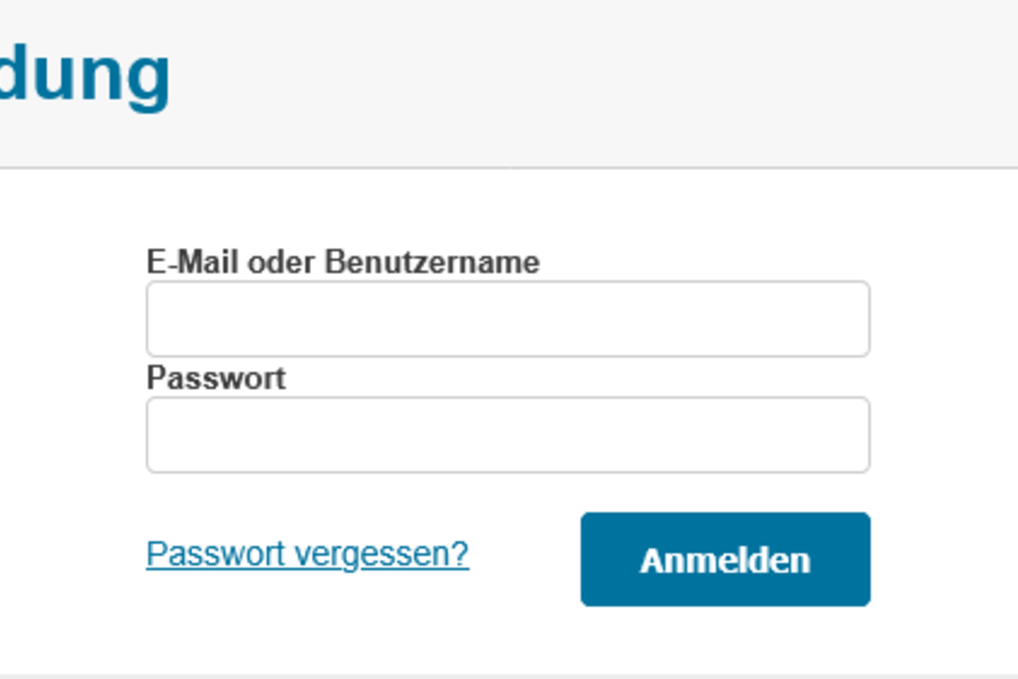This screenshot has height=679, width=1018.
Task: Click the Passwort field label
Action: 216,378
